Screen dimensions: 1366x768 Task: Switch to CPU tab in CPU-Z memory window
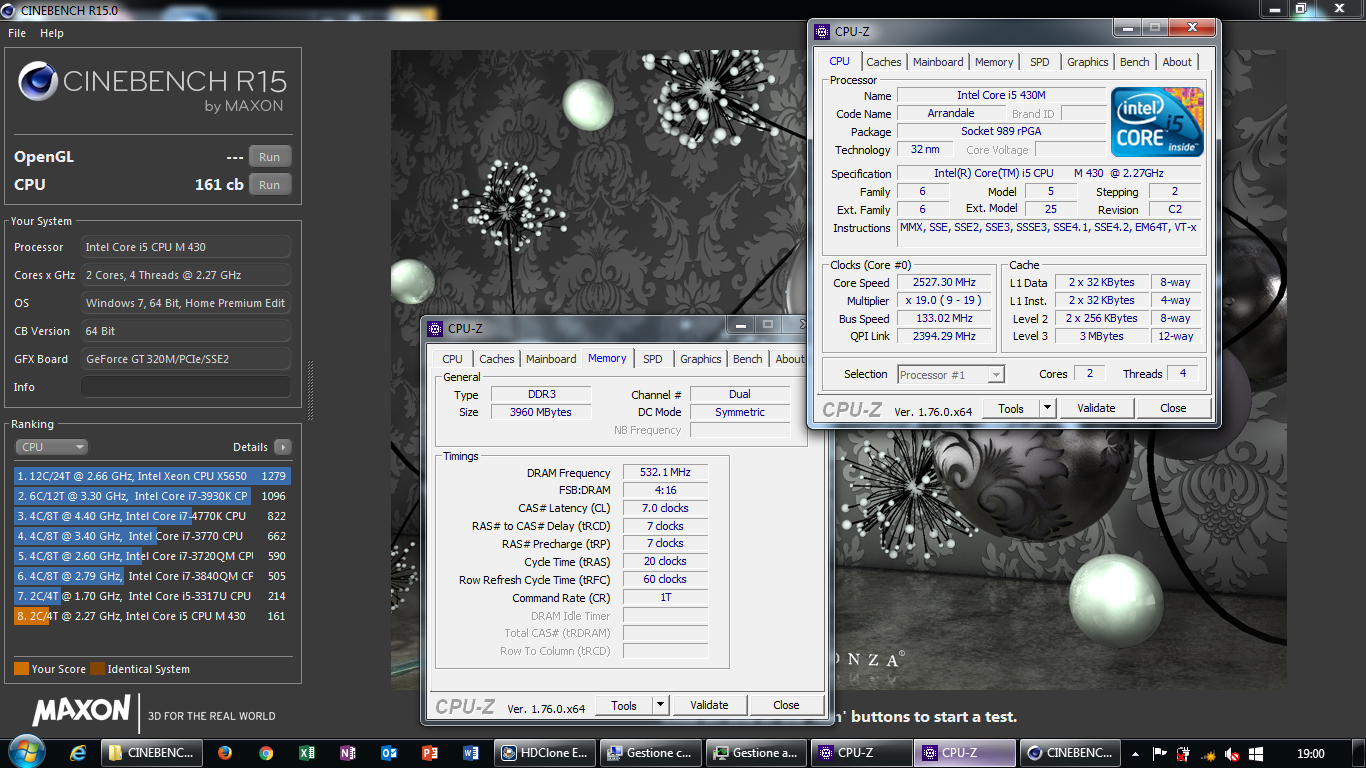(453, 359)
